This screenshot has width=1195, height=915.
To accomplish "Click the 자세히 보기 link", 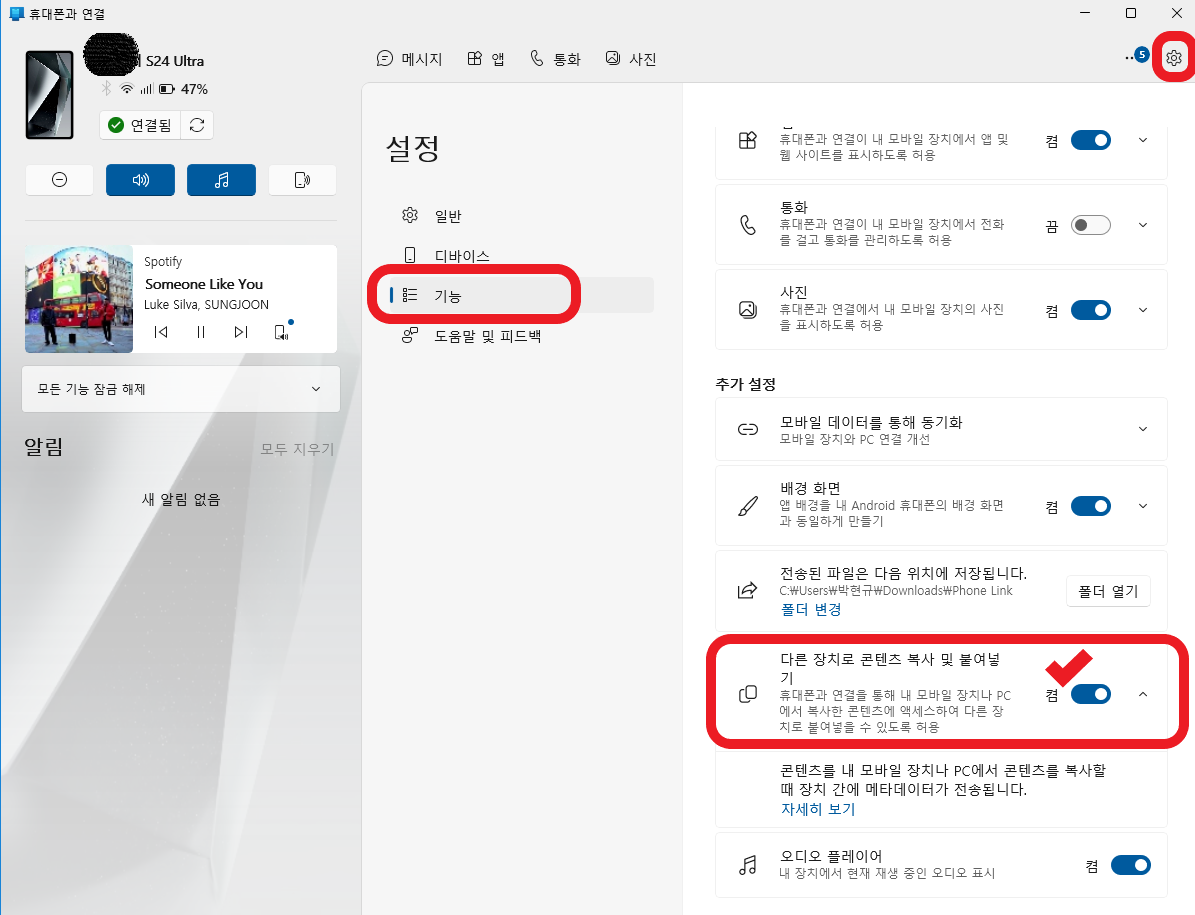I will pyautogui.click(x=818, y=809).
